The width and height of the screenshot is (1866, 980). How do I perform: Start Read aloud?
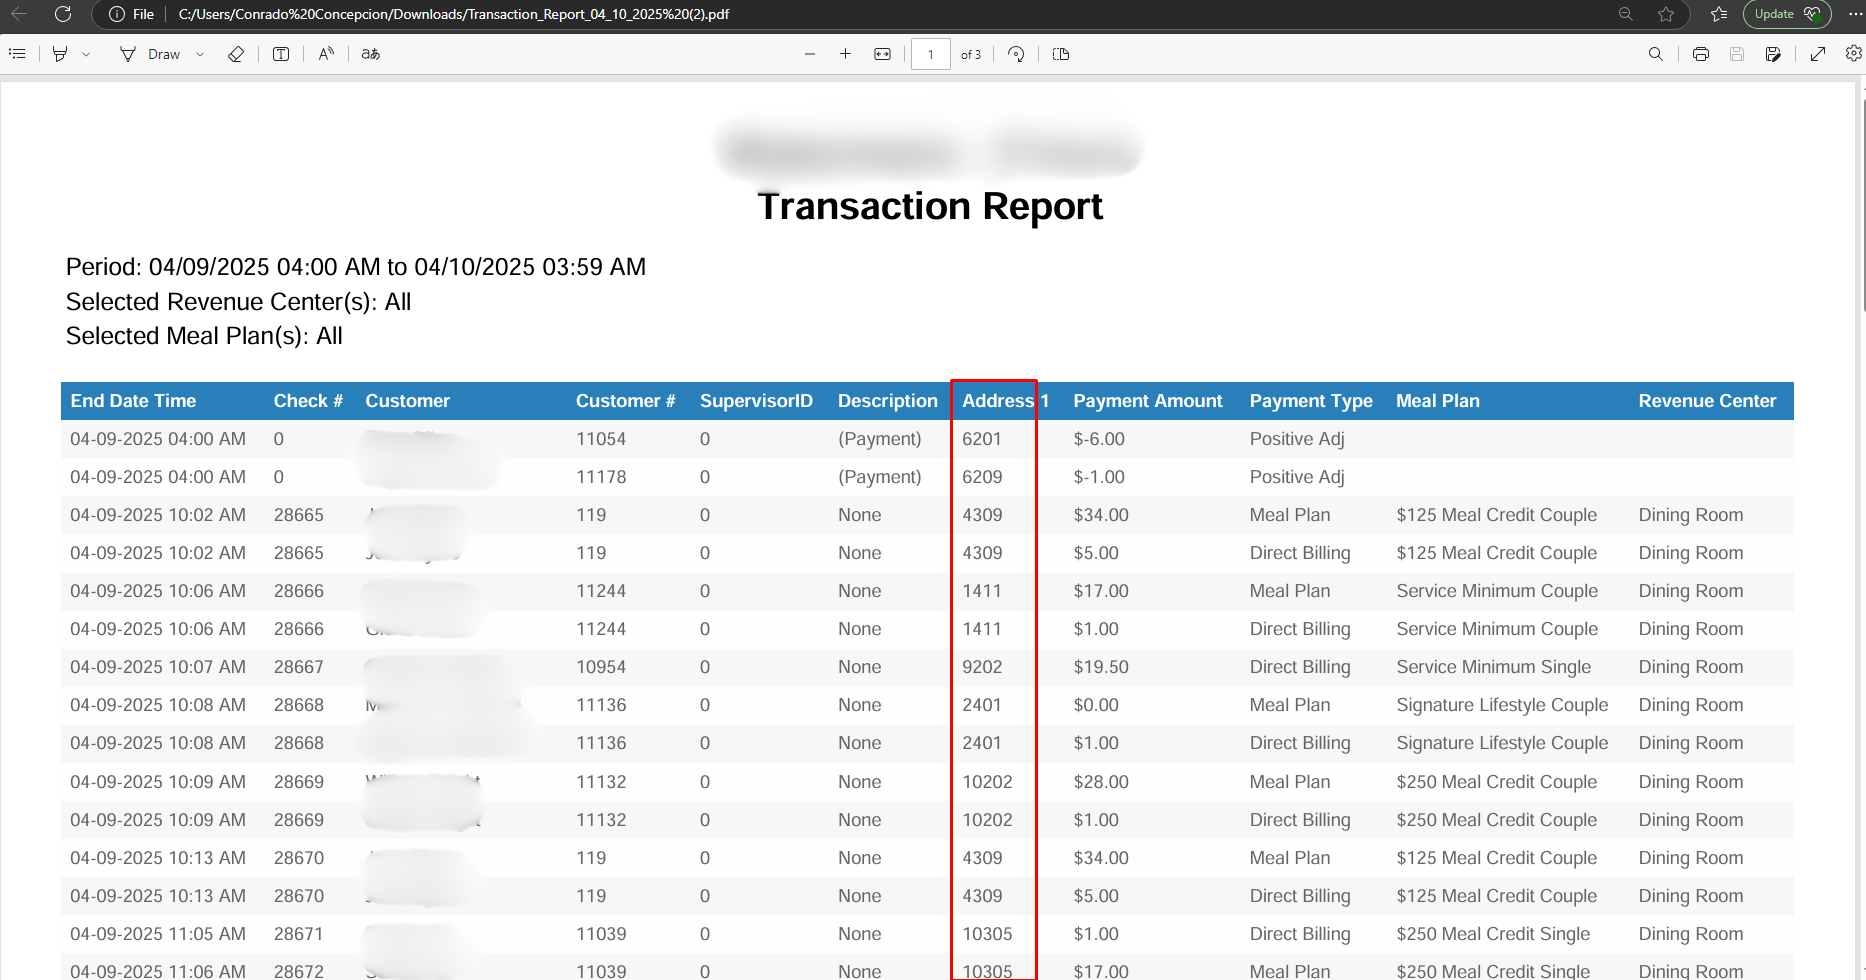coord(326,54)
